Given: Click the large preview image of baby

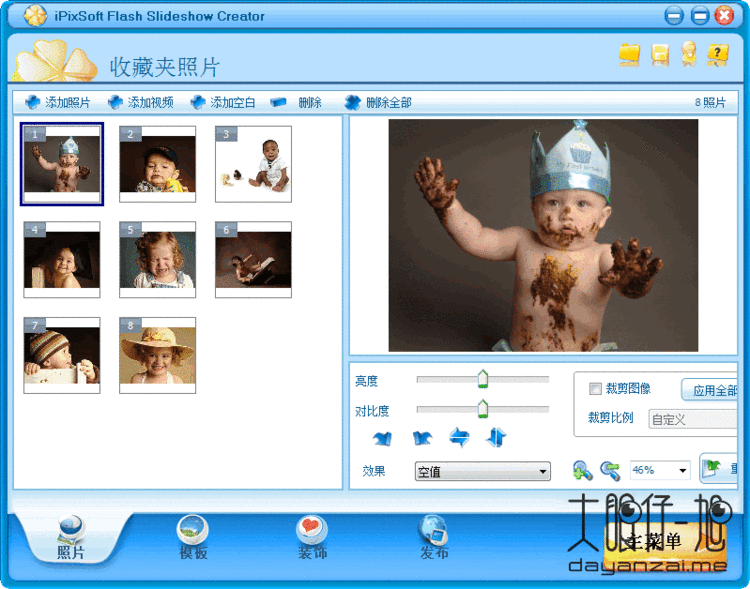Looking at the screenshot, I should (543, 235).
